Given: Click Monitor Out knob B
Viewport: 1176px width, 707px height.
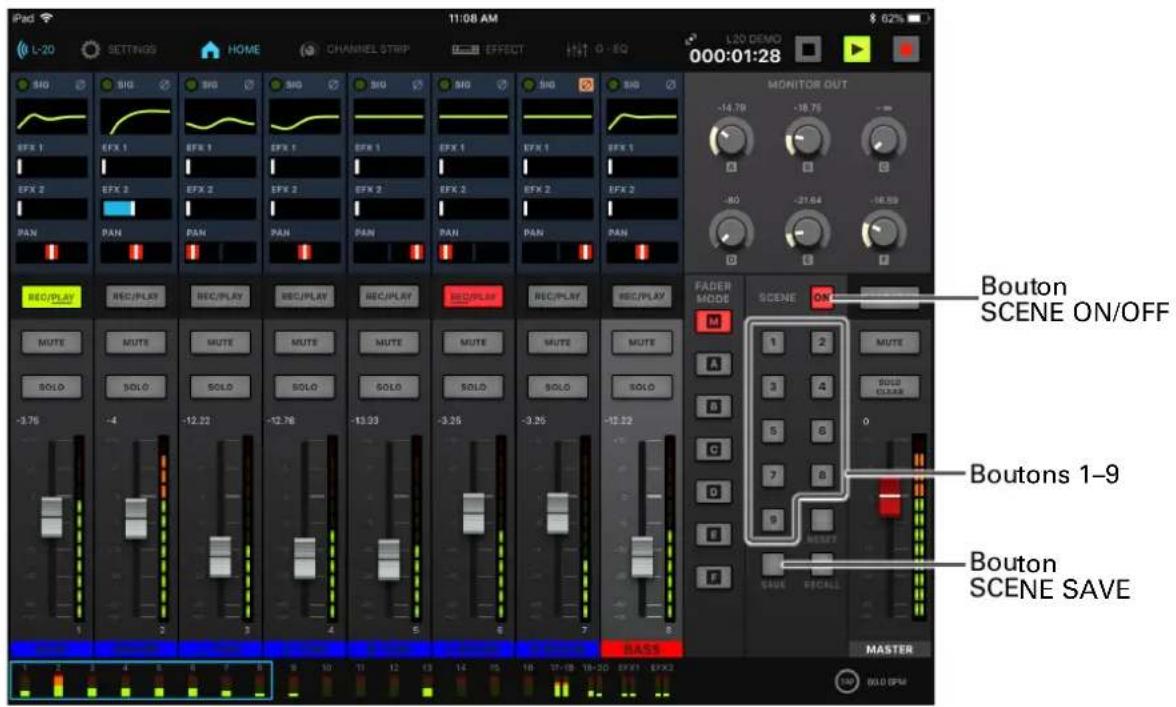Looking at the screenshot, I should coord(808,140).
